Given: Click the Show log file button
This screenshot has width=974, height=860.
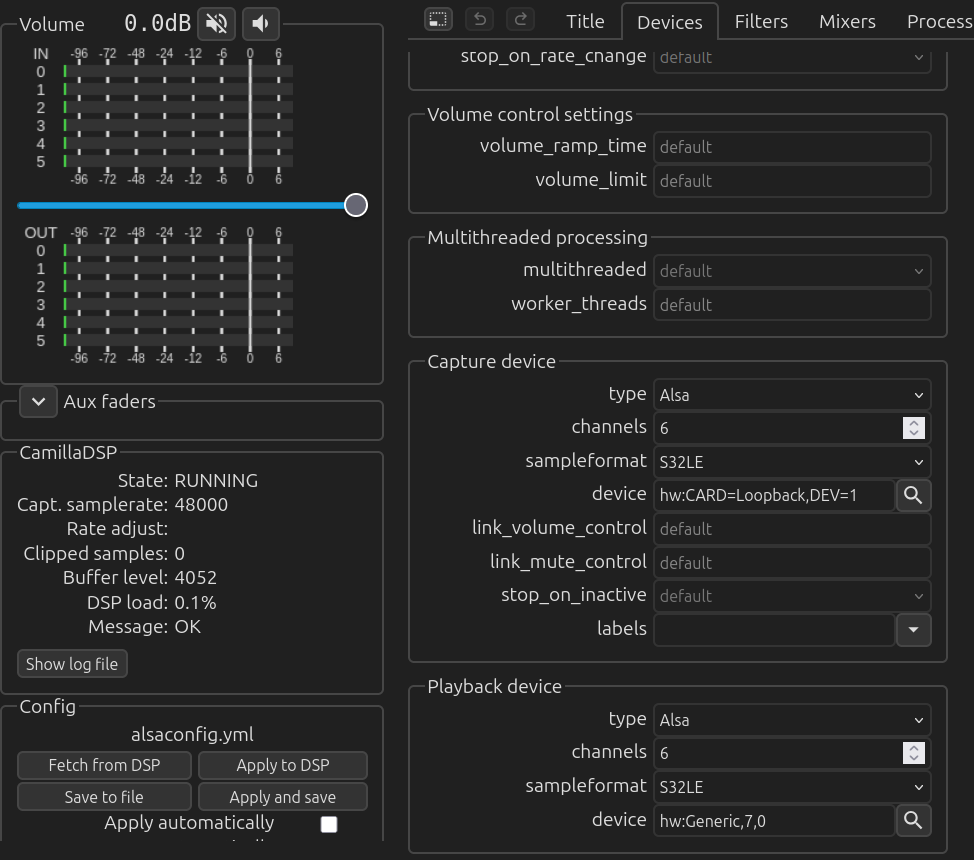Looking at the screenshot, I should [72, 664].
